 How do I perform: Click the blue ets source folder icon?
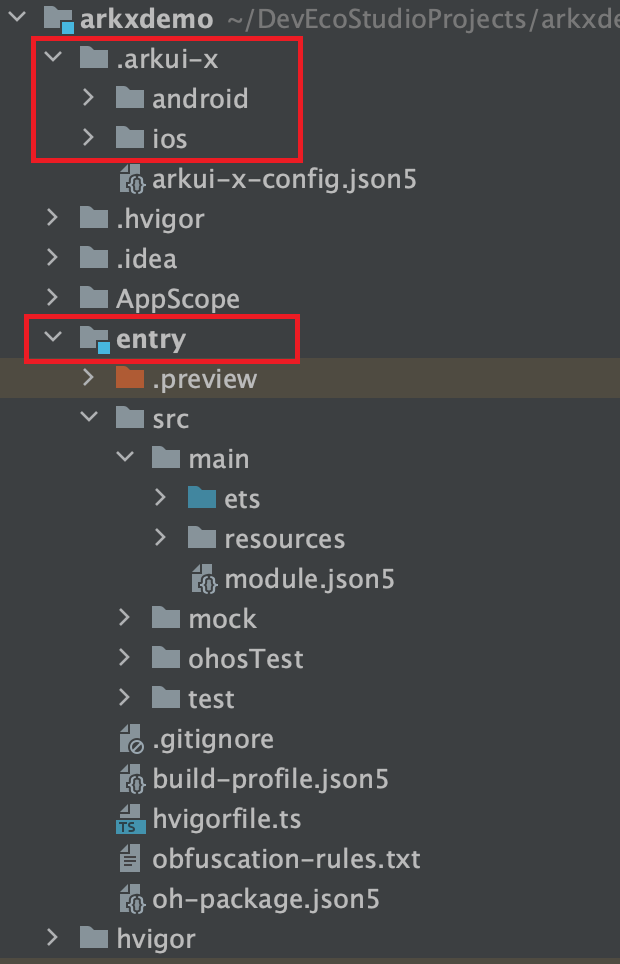pyautogui.click(x=202, y=498)
